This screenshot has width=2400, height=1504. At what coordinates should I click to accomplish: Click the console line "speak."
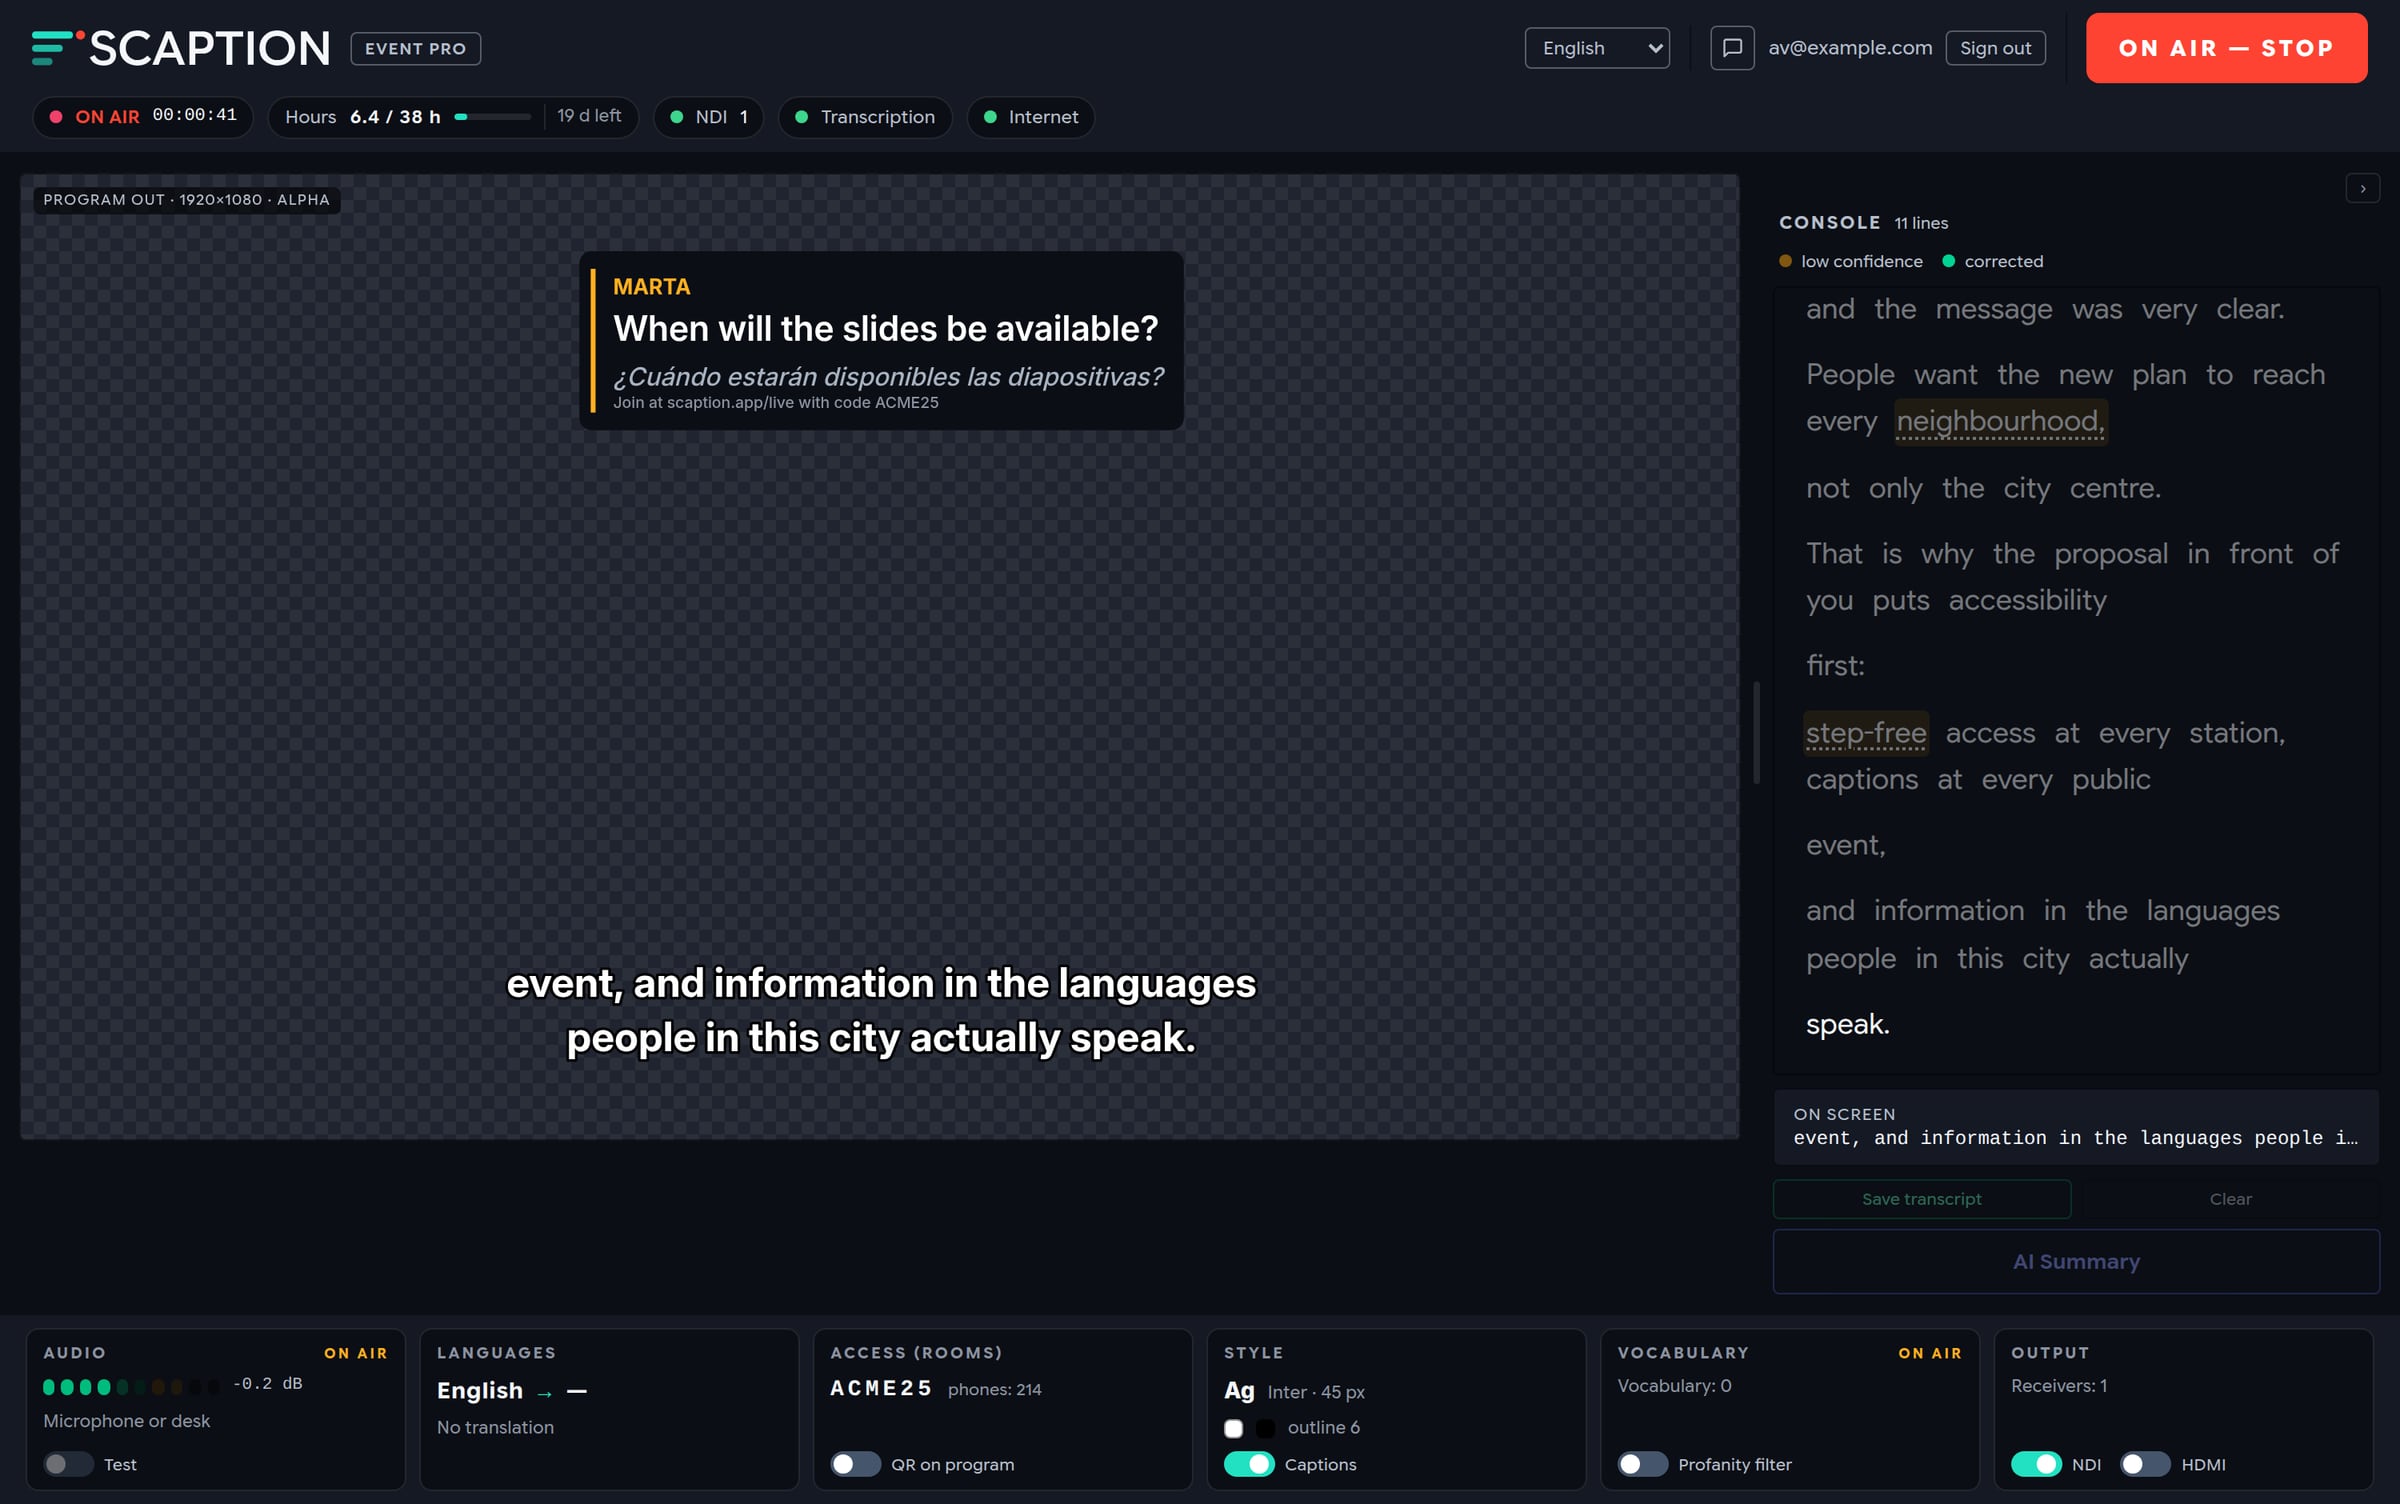[x=1847, y=1024]
